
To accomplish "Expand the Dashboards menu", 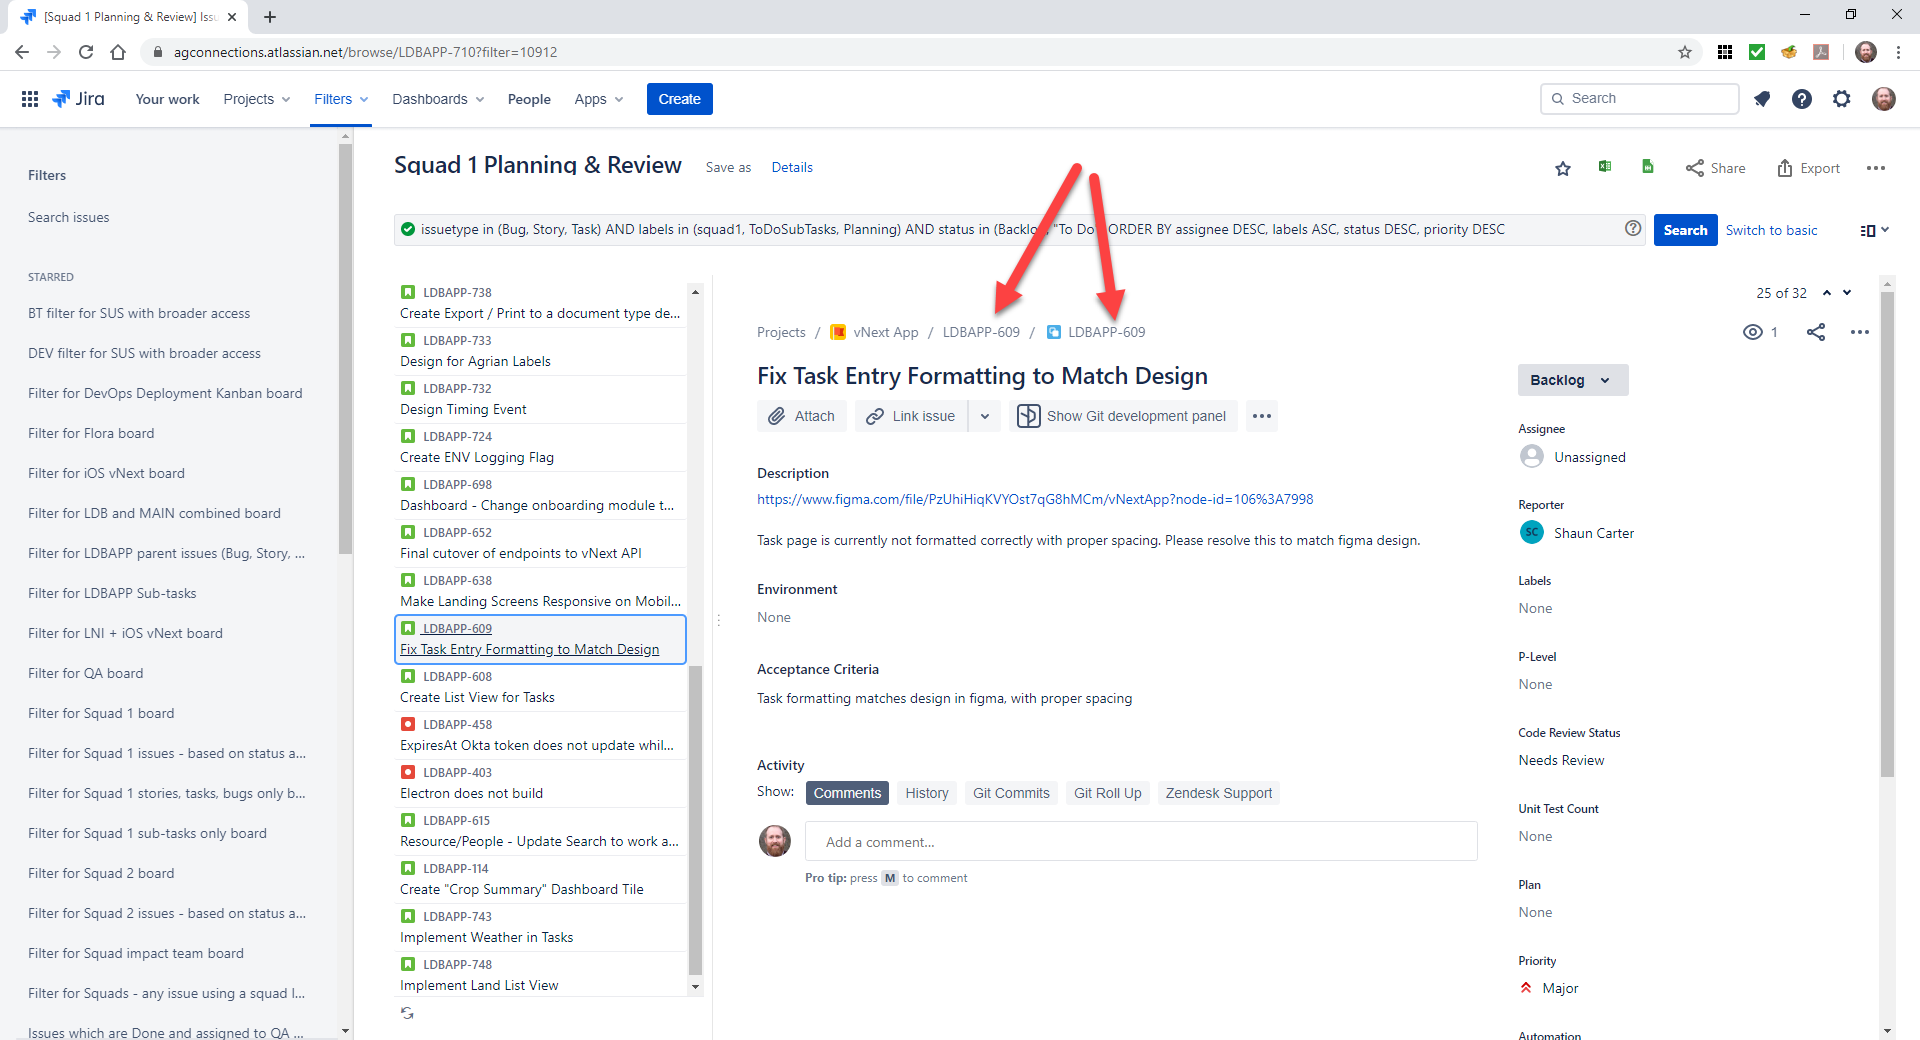I will (438, 99).
